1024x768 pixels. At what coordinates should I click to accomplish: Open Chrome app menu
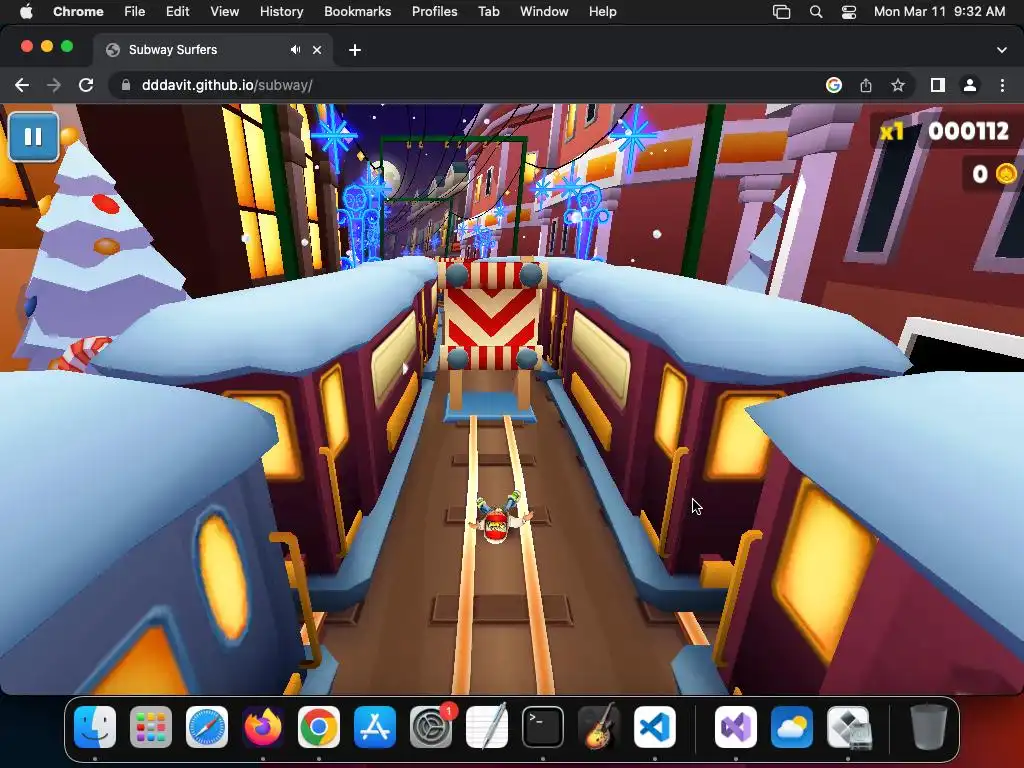coord(78,11)
